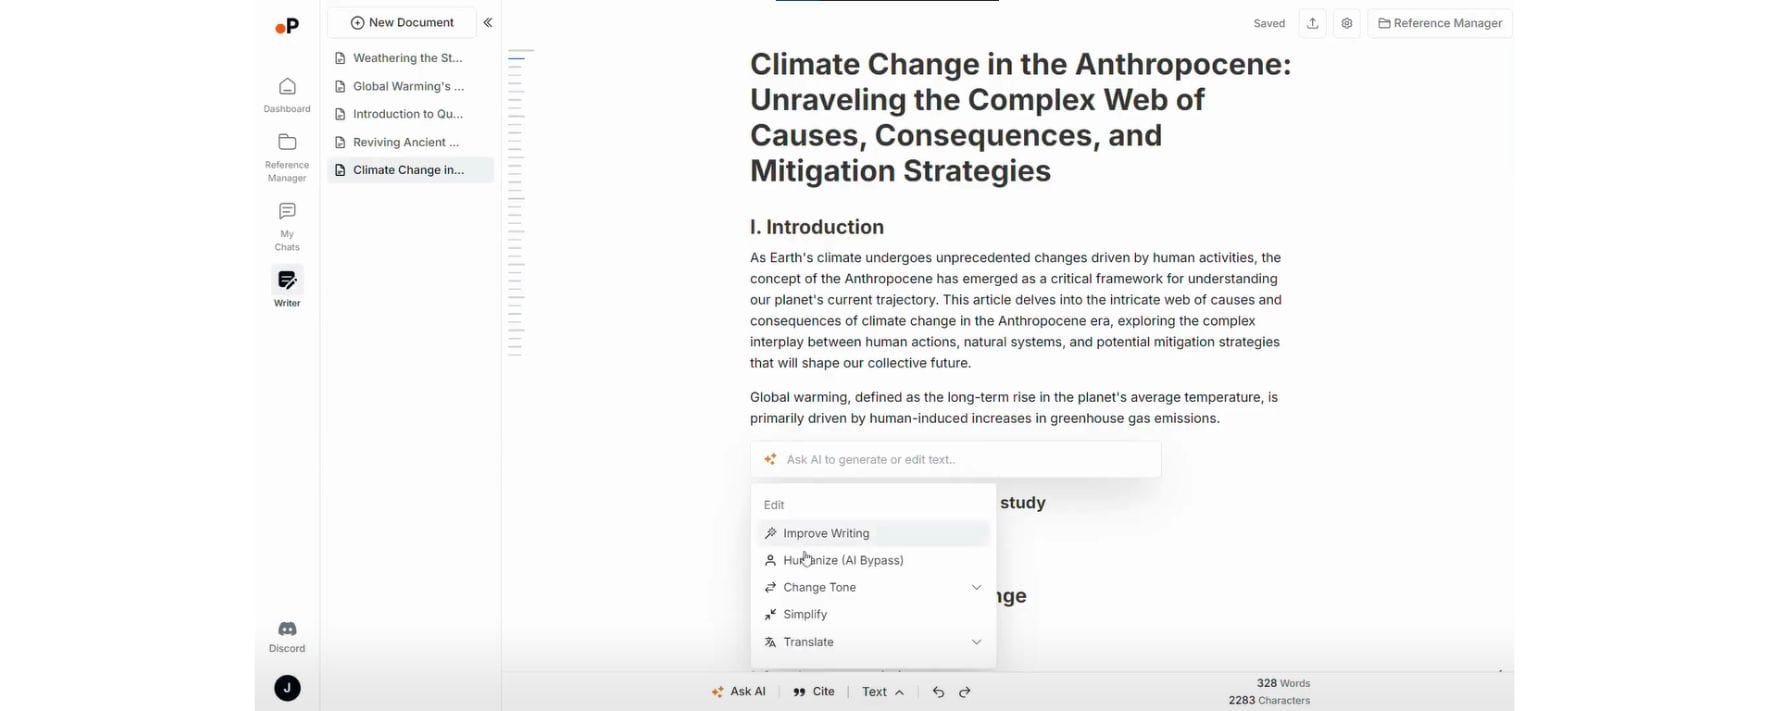Viewport: 1769px width, 711px height.
Task: Click the export/upload icon near Saved
Action: click(x=1312, y=22)
